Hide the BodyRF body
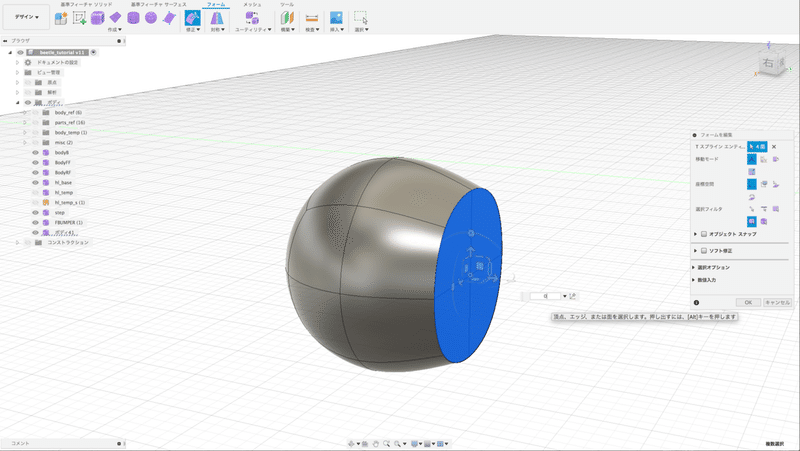Viewport: 800px width, 451px height. coord(35,172)
